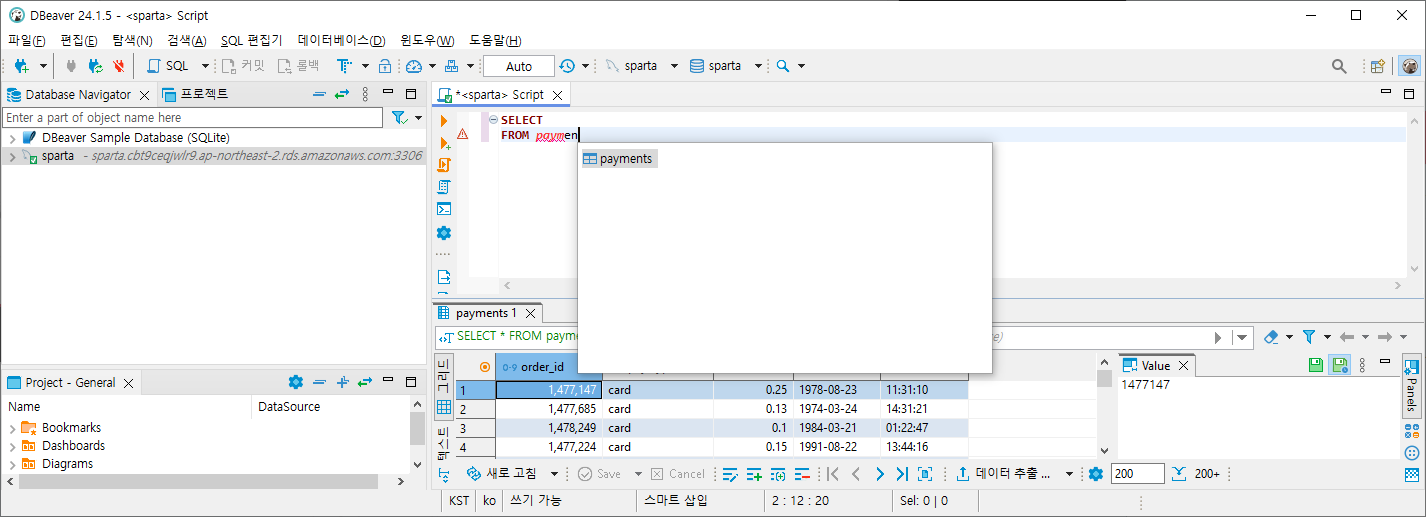Expand the sparta connection node

tap(12, 157)
